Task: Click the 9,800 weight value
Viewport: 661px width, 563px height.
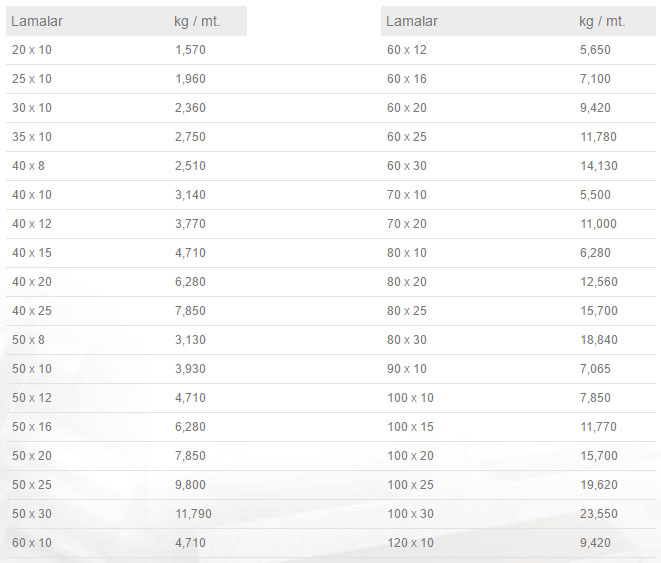Action: [190, 485]
